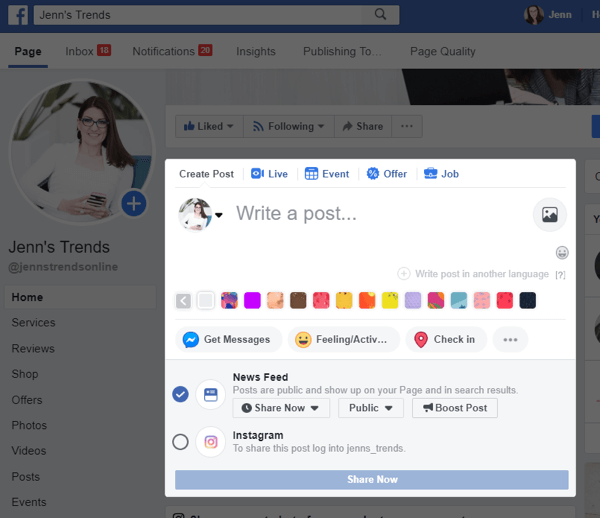Viewport: 600px width, 518px height.
Task: Click the photo upload icon in composer
Action: 549,214
